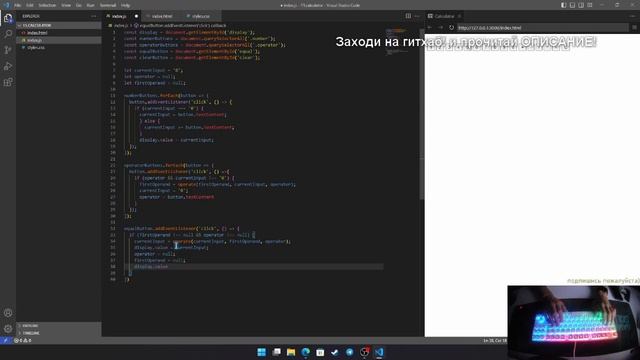Viewport: 640px width, 360px height.
Task: Open the Explorer panel more actions
Action: [x=94, y=16]
